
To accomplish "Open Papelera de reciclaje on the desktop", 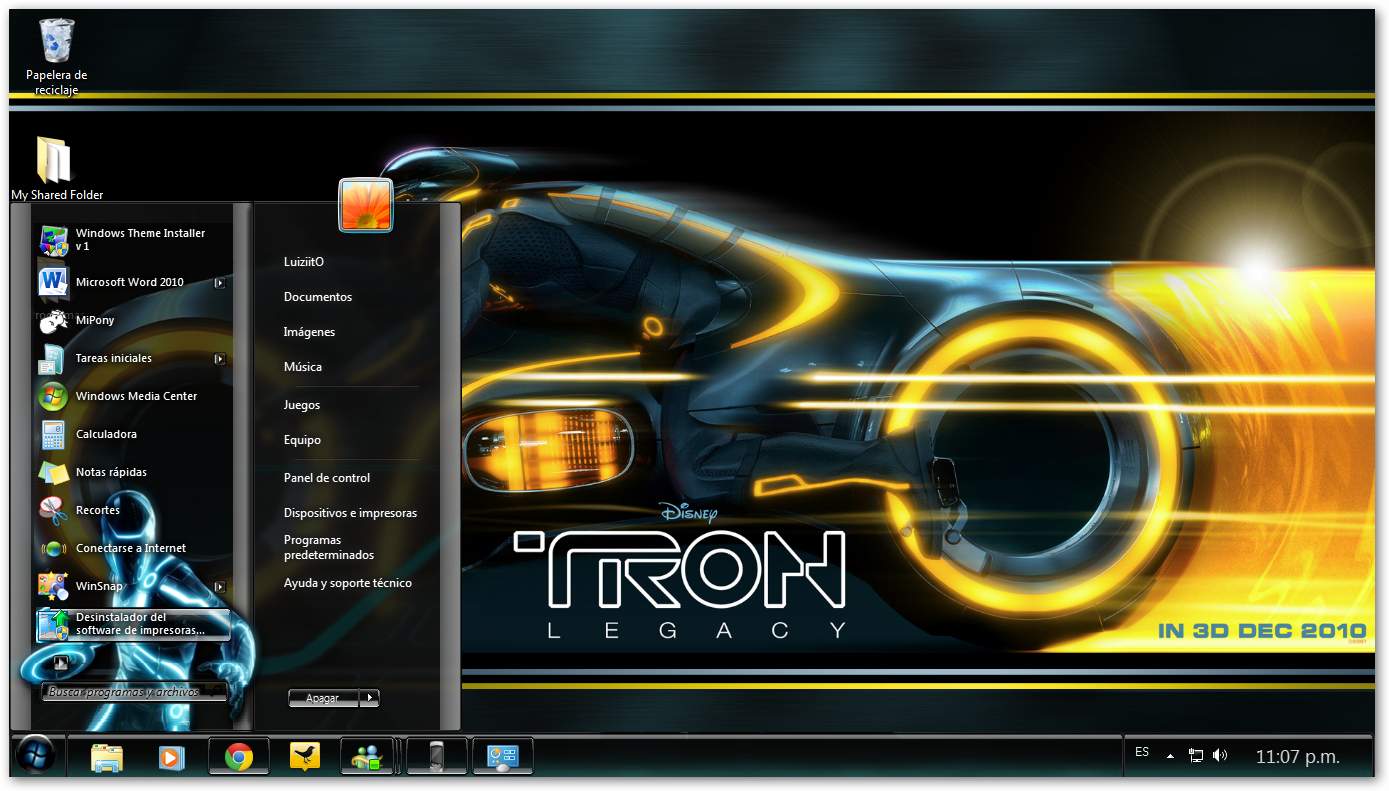I will 56,57.
